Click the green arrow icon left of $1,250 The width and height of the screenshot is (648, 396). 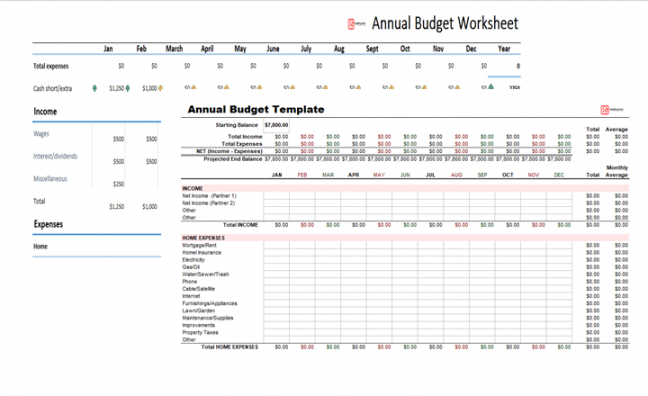click(x=95, y=88)
